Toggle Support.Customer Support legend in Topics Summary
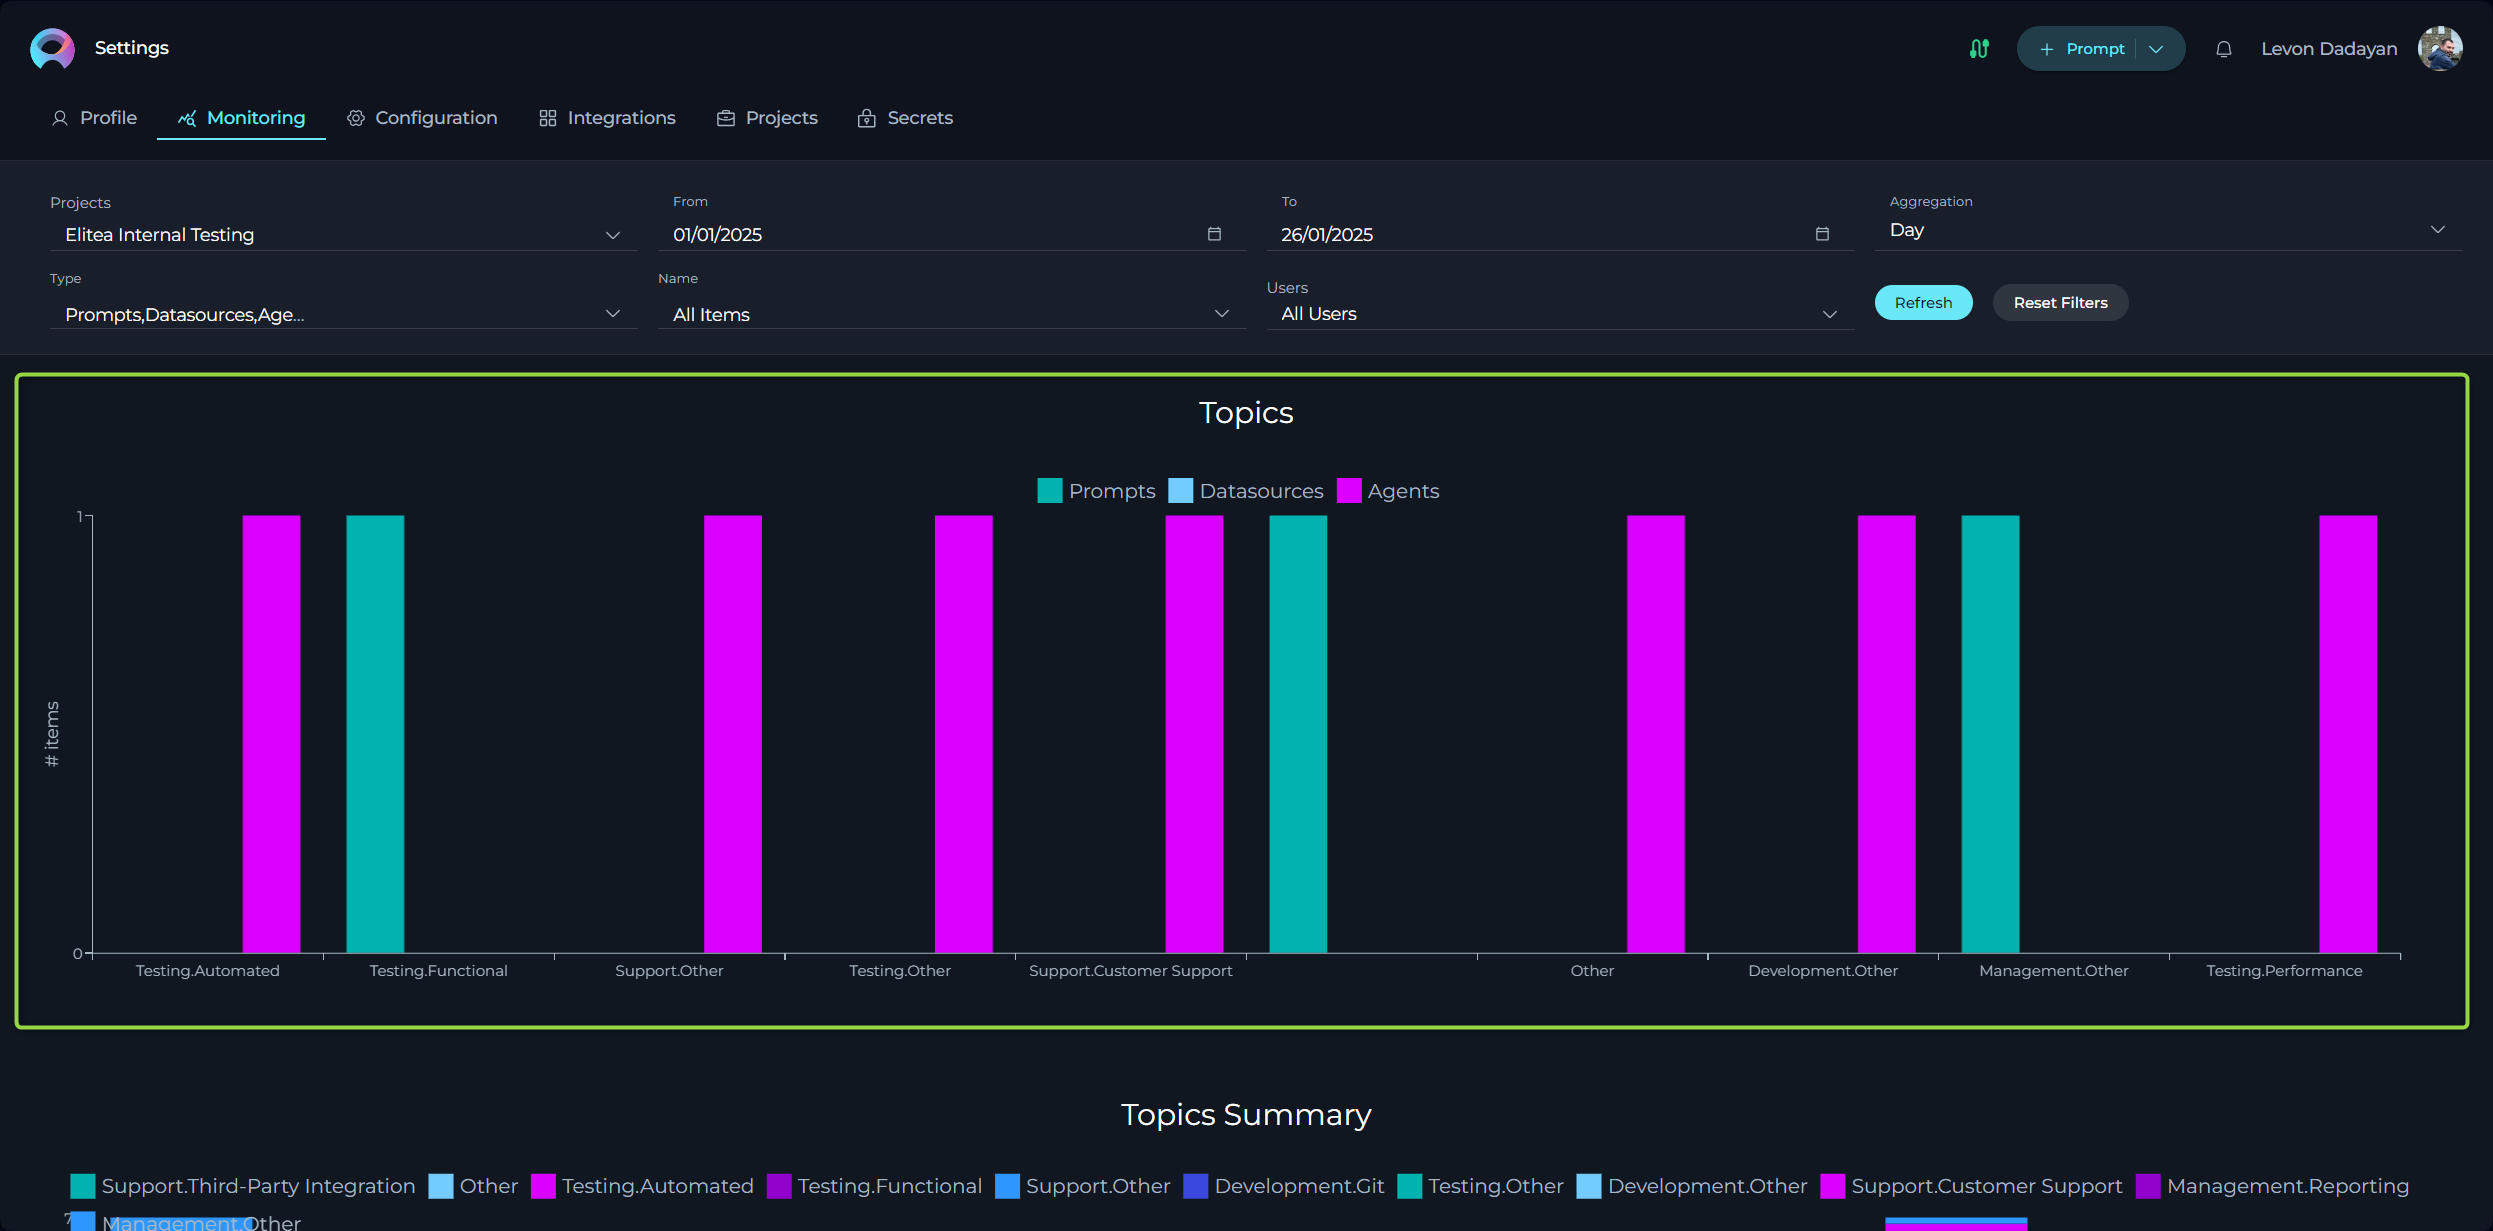The image size is (2493, 1231). click(1971, 1186)
